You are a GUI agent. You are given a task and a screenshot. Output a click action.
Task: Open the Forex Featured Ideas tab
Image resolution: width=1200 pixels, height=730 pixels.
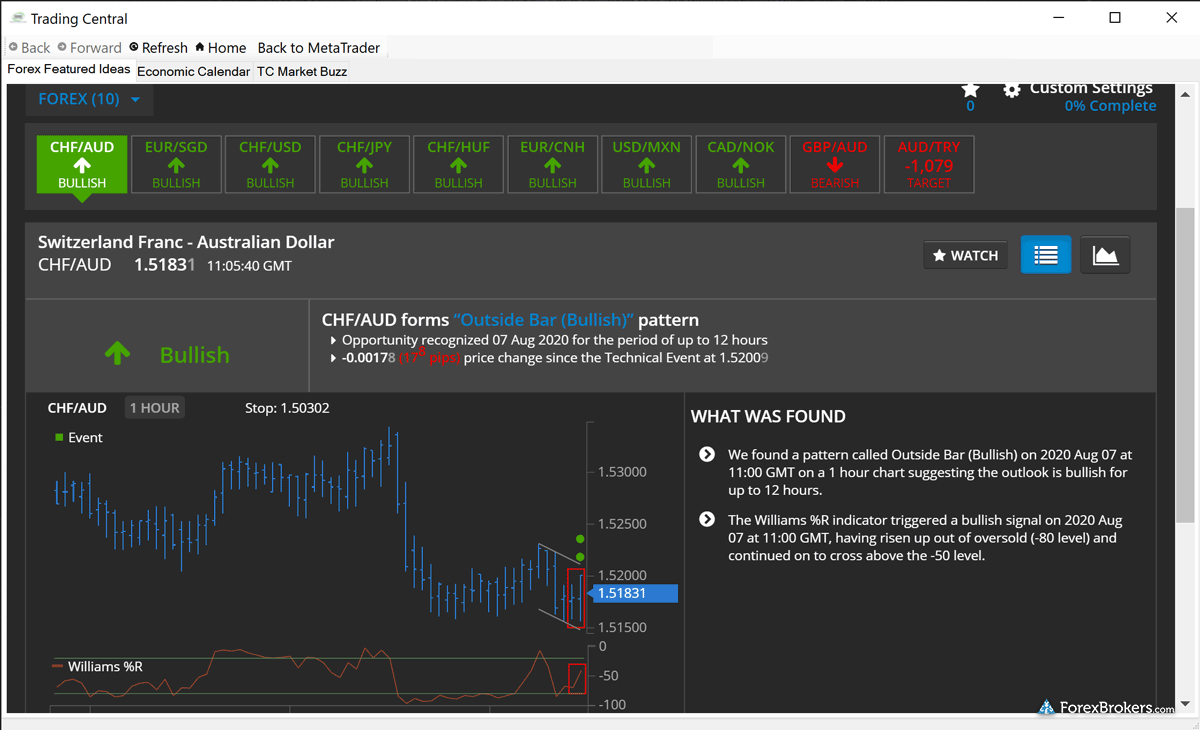(x=69, y=69)
